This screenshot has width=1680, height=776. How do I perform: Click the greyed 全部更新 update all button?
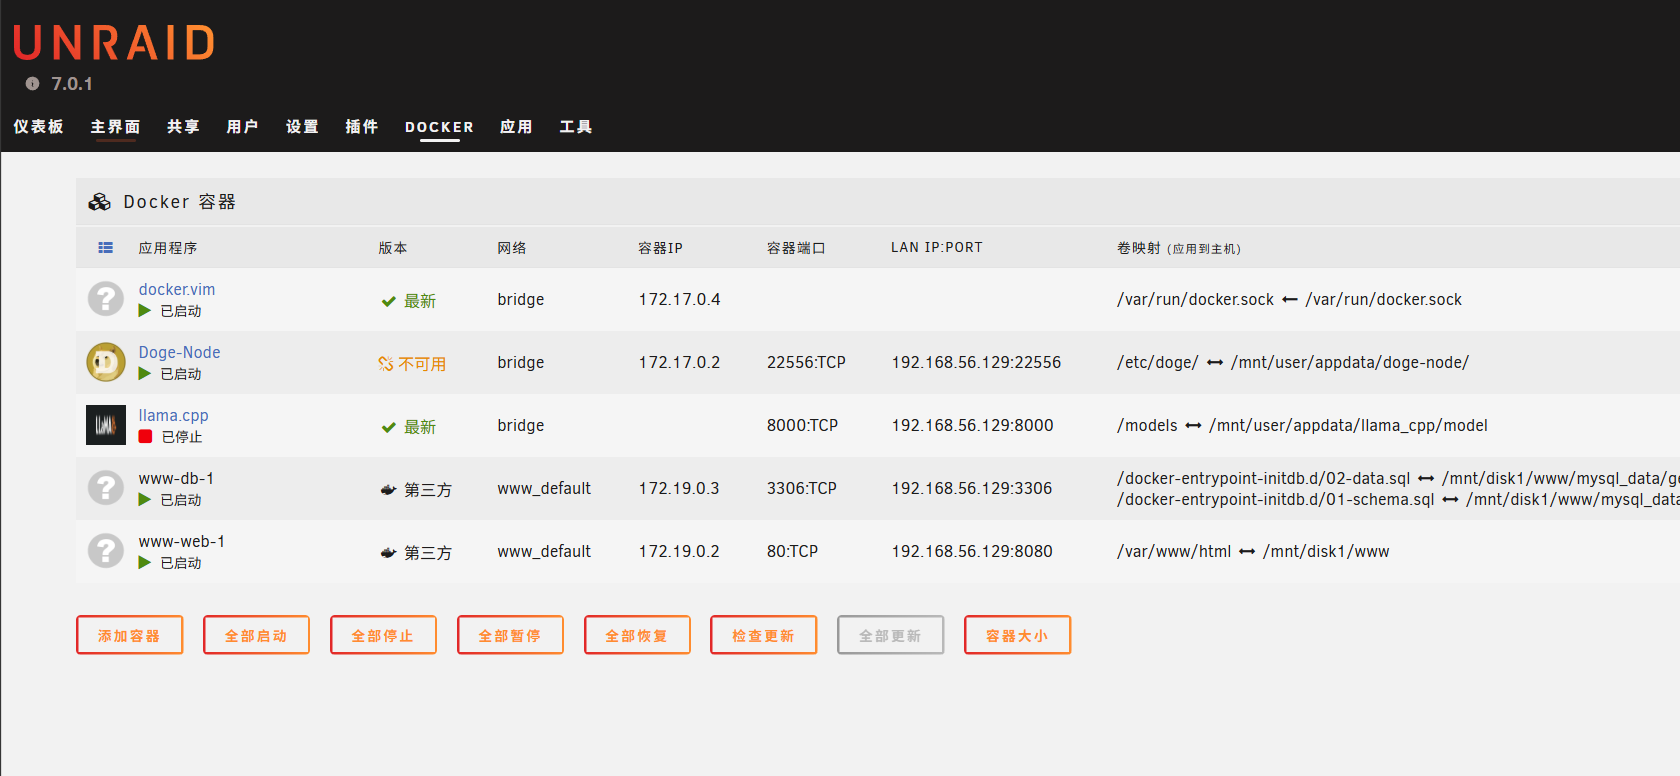(890, 635)
